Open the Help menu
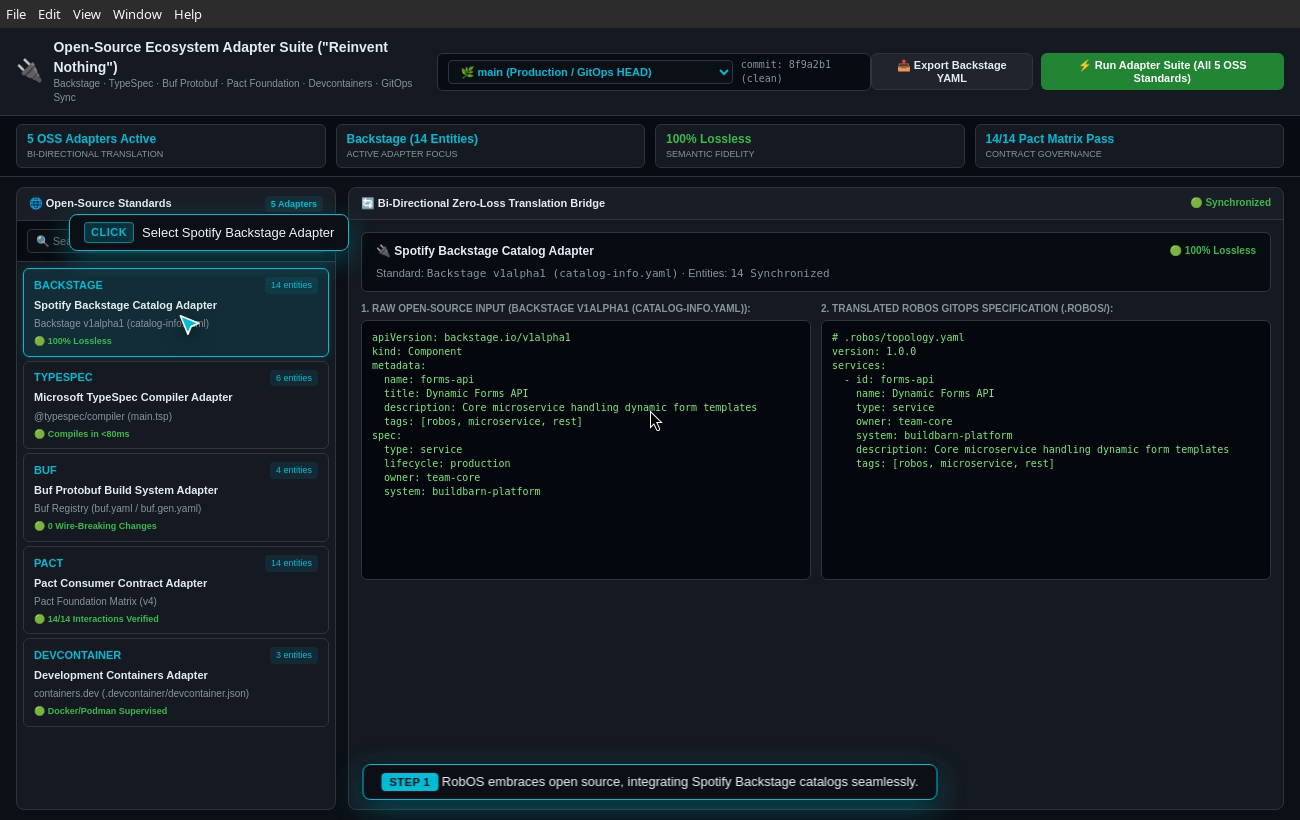 click(x=188, y=14)
